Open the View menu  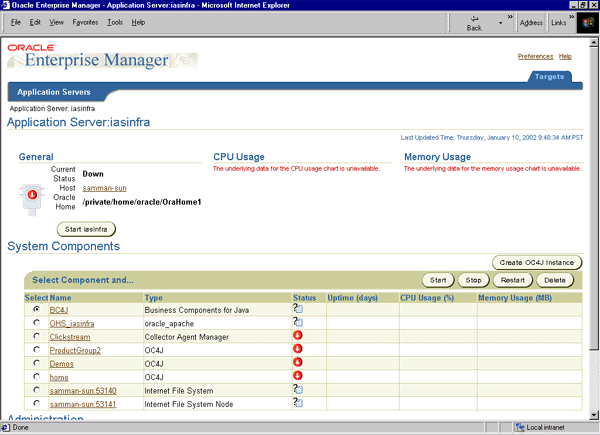[x=56, y=23]
